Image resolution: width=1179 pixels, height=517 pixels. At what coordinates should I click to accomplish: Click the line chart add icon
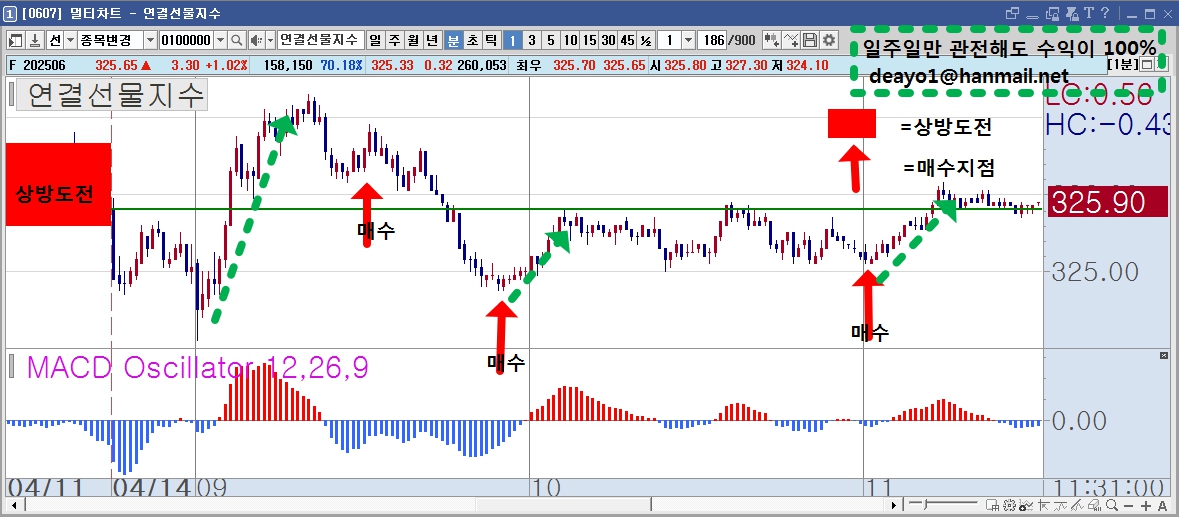(791, 40)
